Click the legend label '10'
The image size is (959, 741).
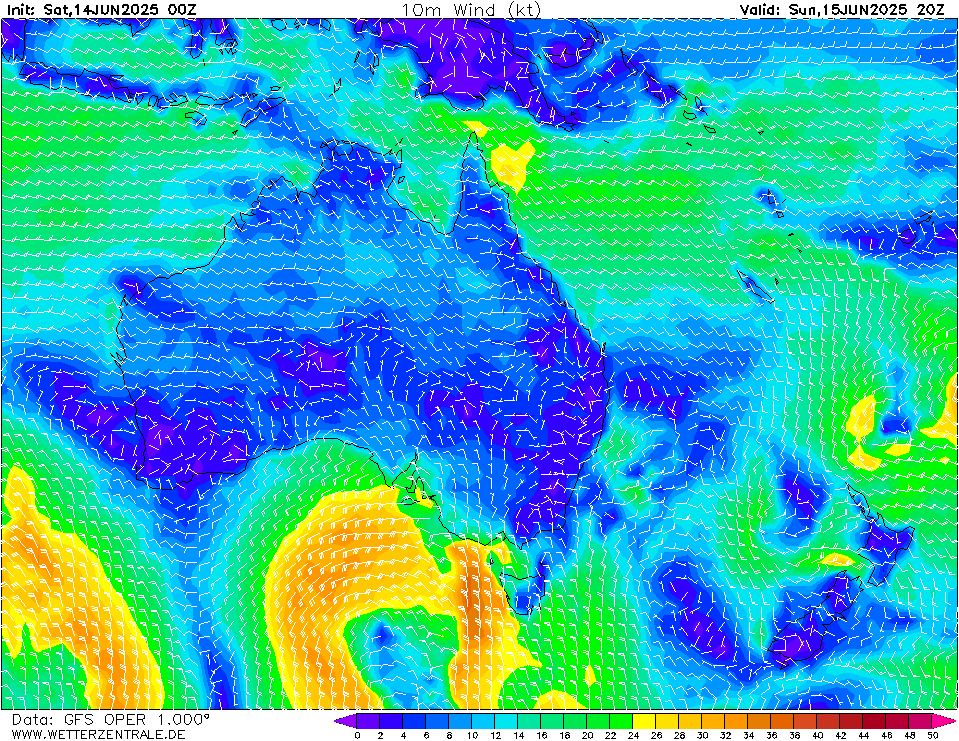[472, 735]
